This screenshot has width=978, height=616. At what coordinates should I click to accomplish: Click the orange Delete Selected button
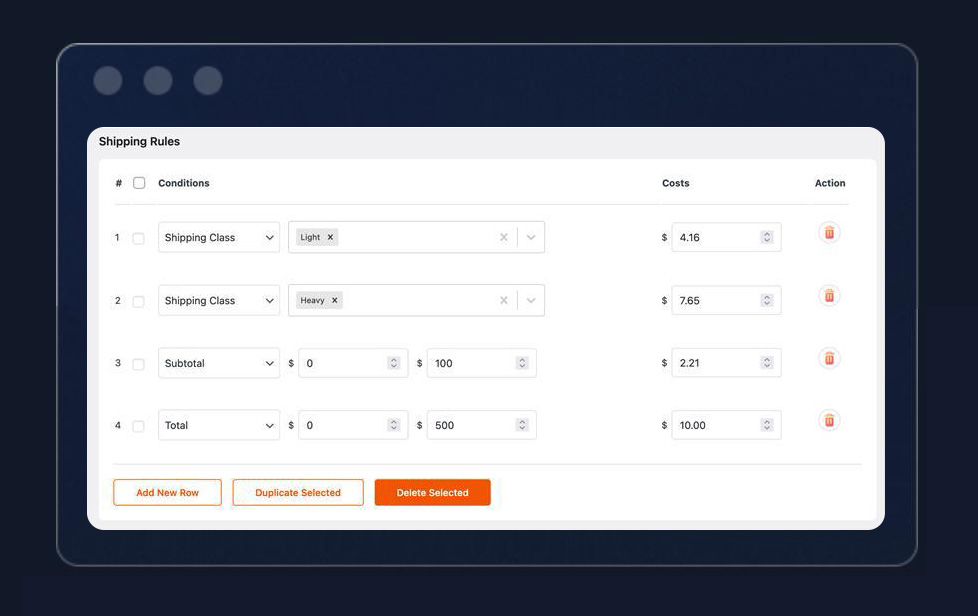tap(432, 493)
